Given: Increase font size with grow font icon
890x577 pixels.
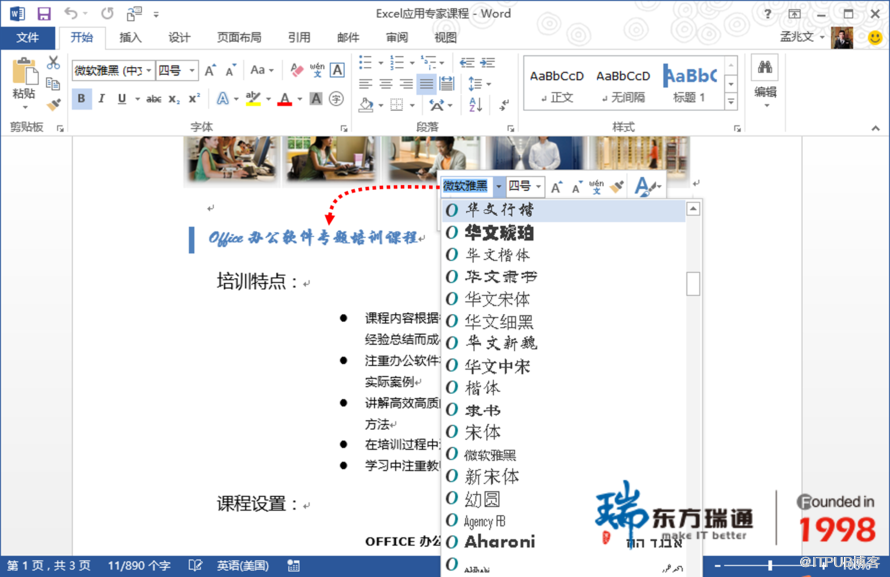Looking at the screenshot, I should (211, 70).
